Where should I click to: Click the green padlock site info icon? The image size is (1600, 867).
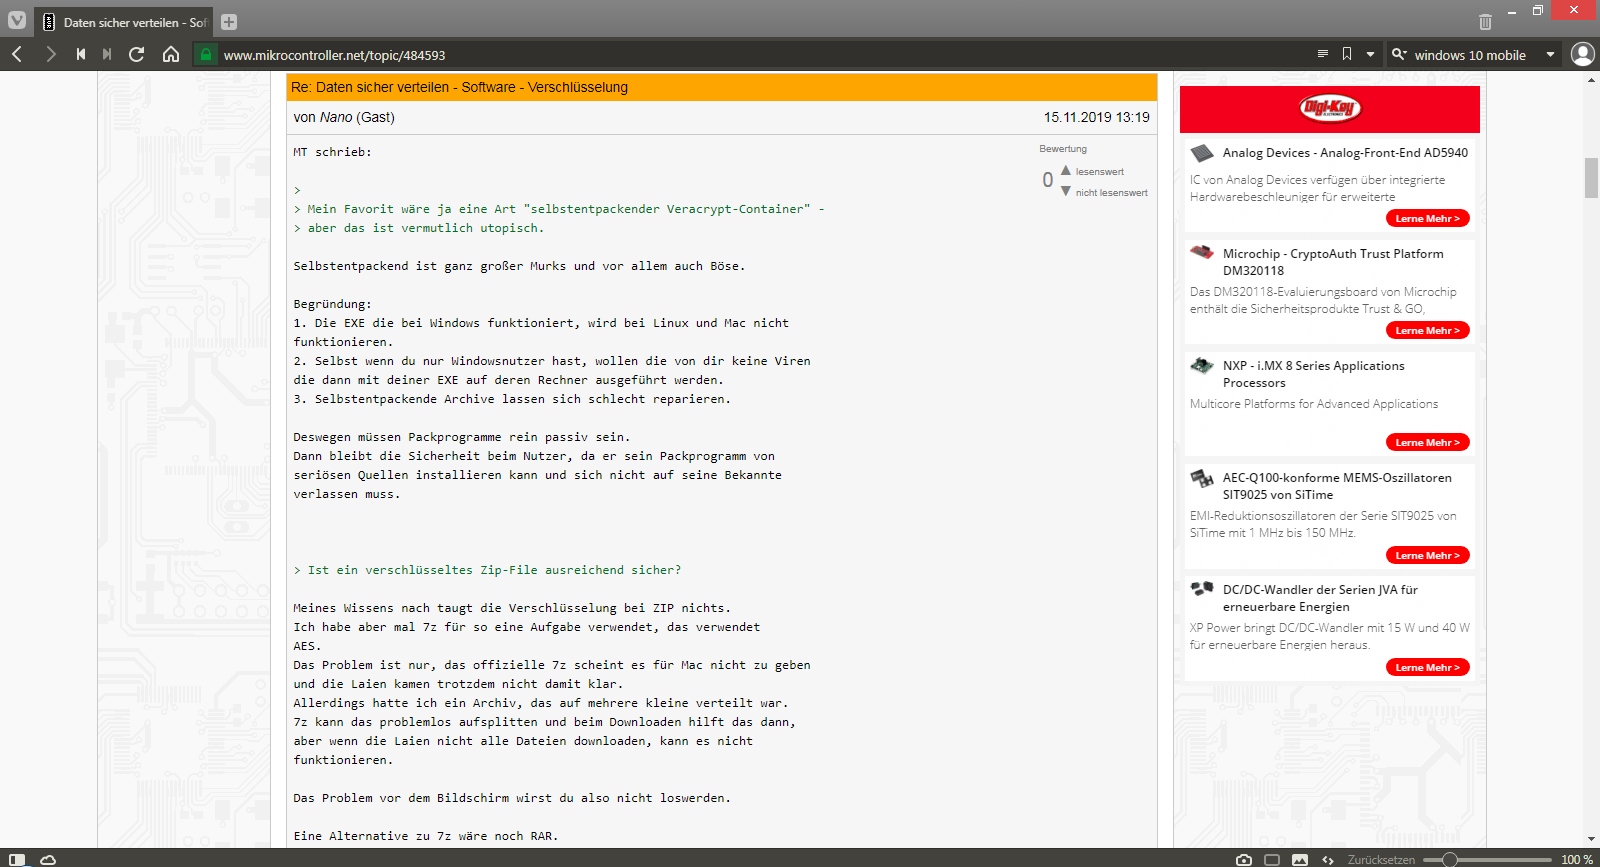pos(205,55)
